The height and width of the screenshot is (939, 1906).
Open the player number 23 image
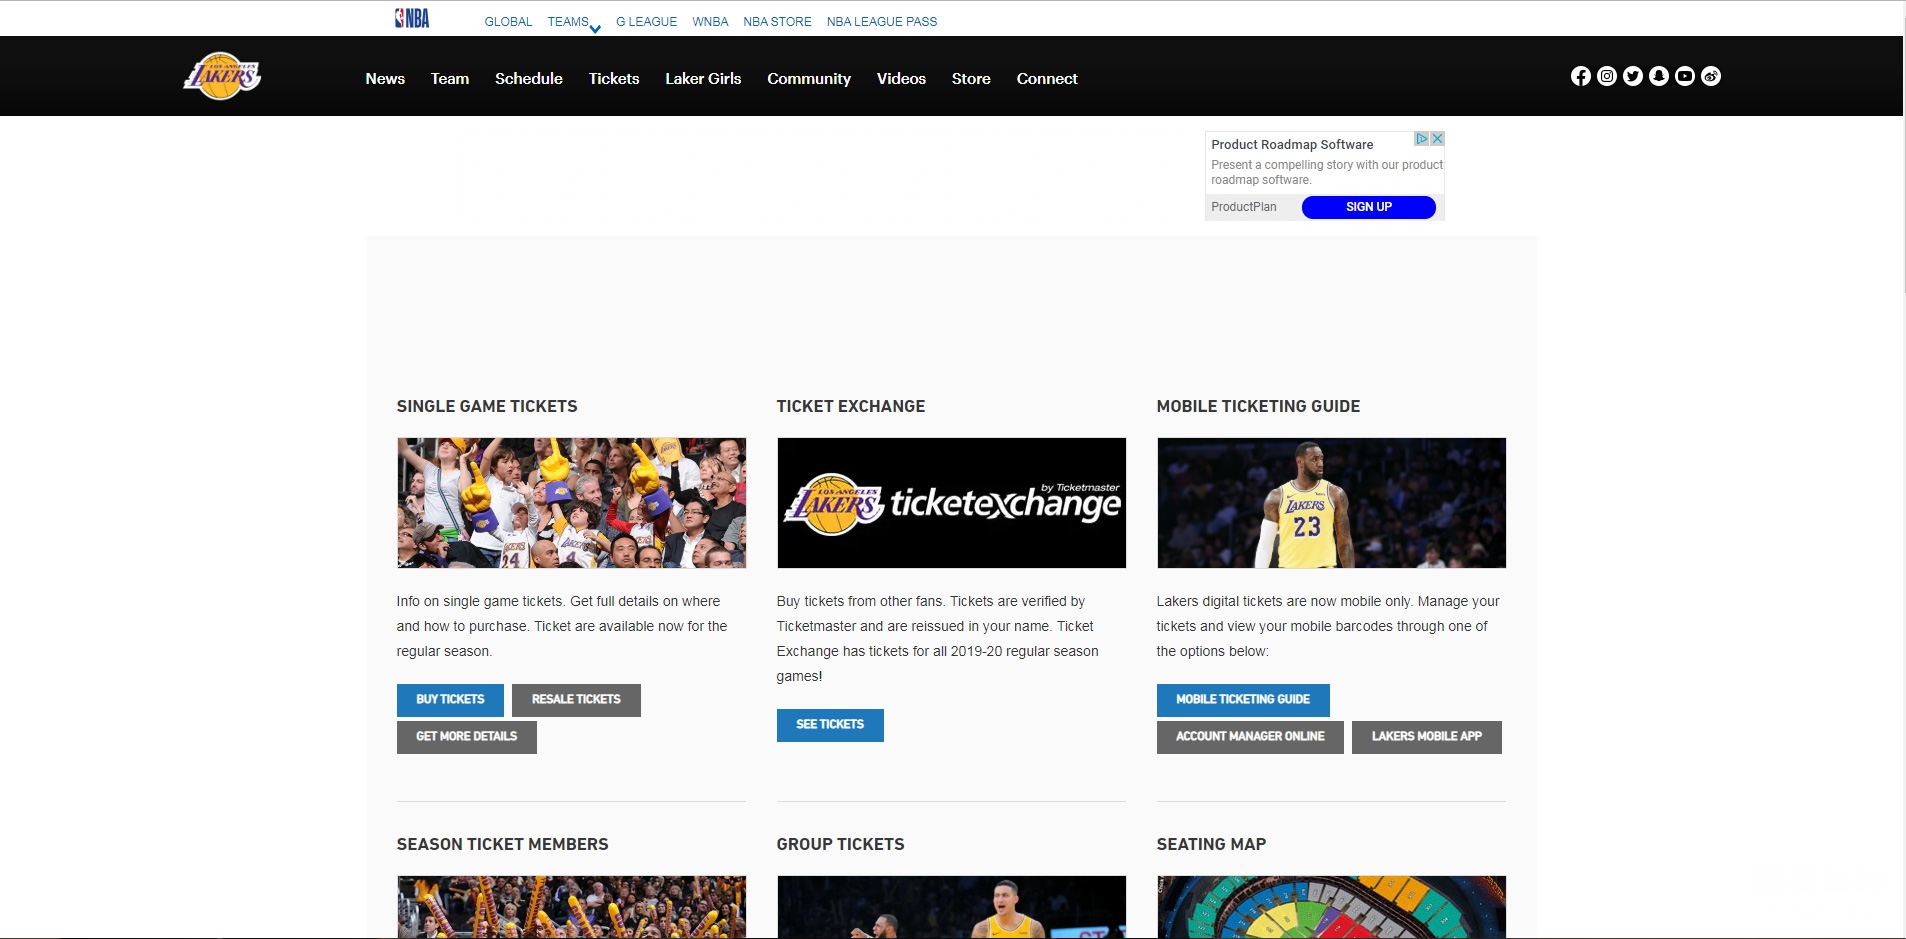1331,503
